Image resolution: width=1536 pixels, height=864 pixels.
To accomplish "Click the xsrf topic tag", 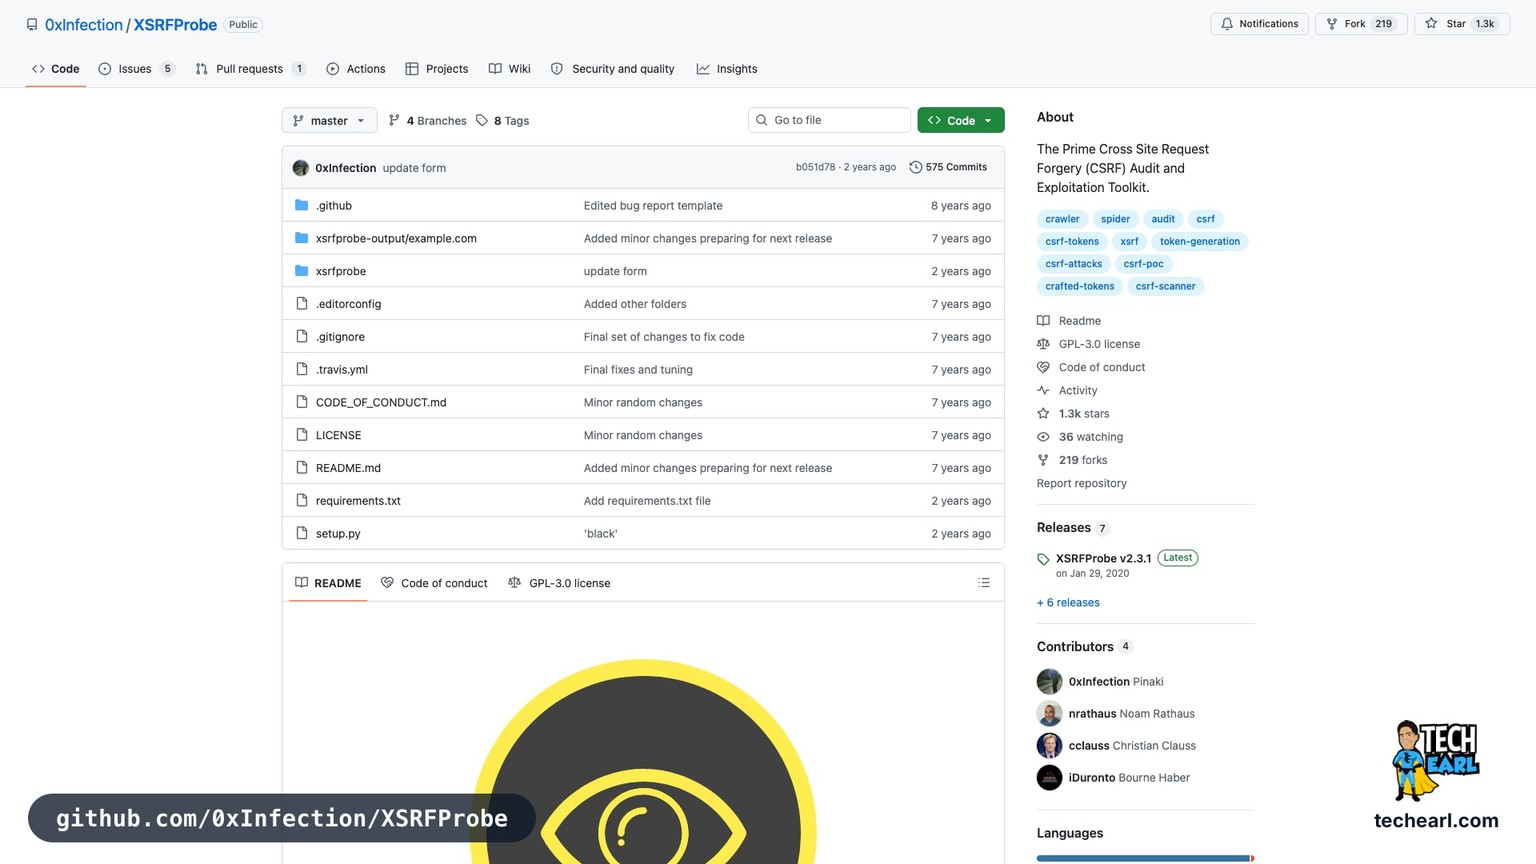I will coord(1129,241).
